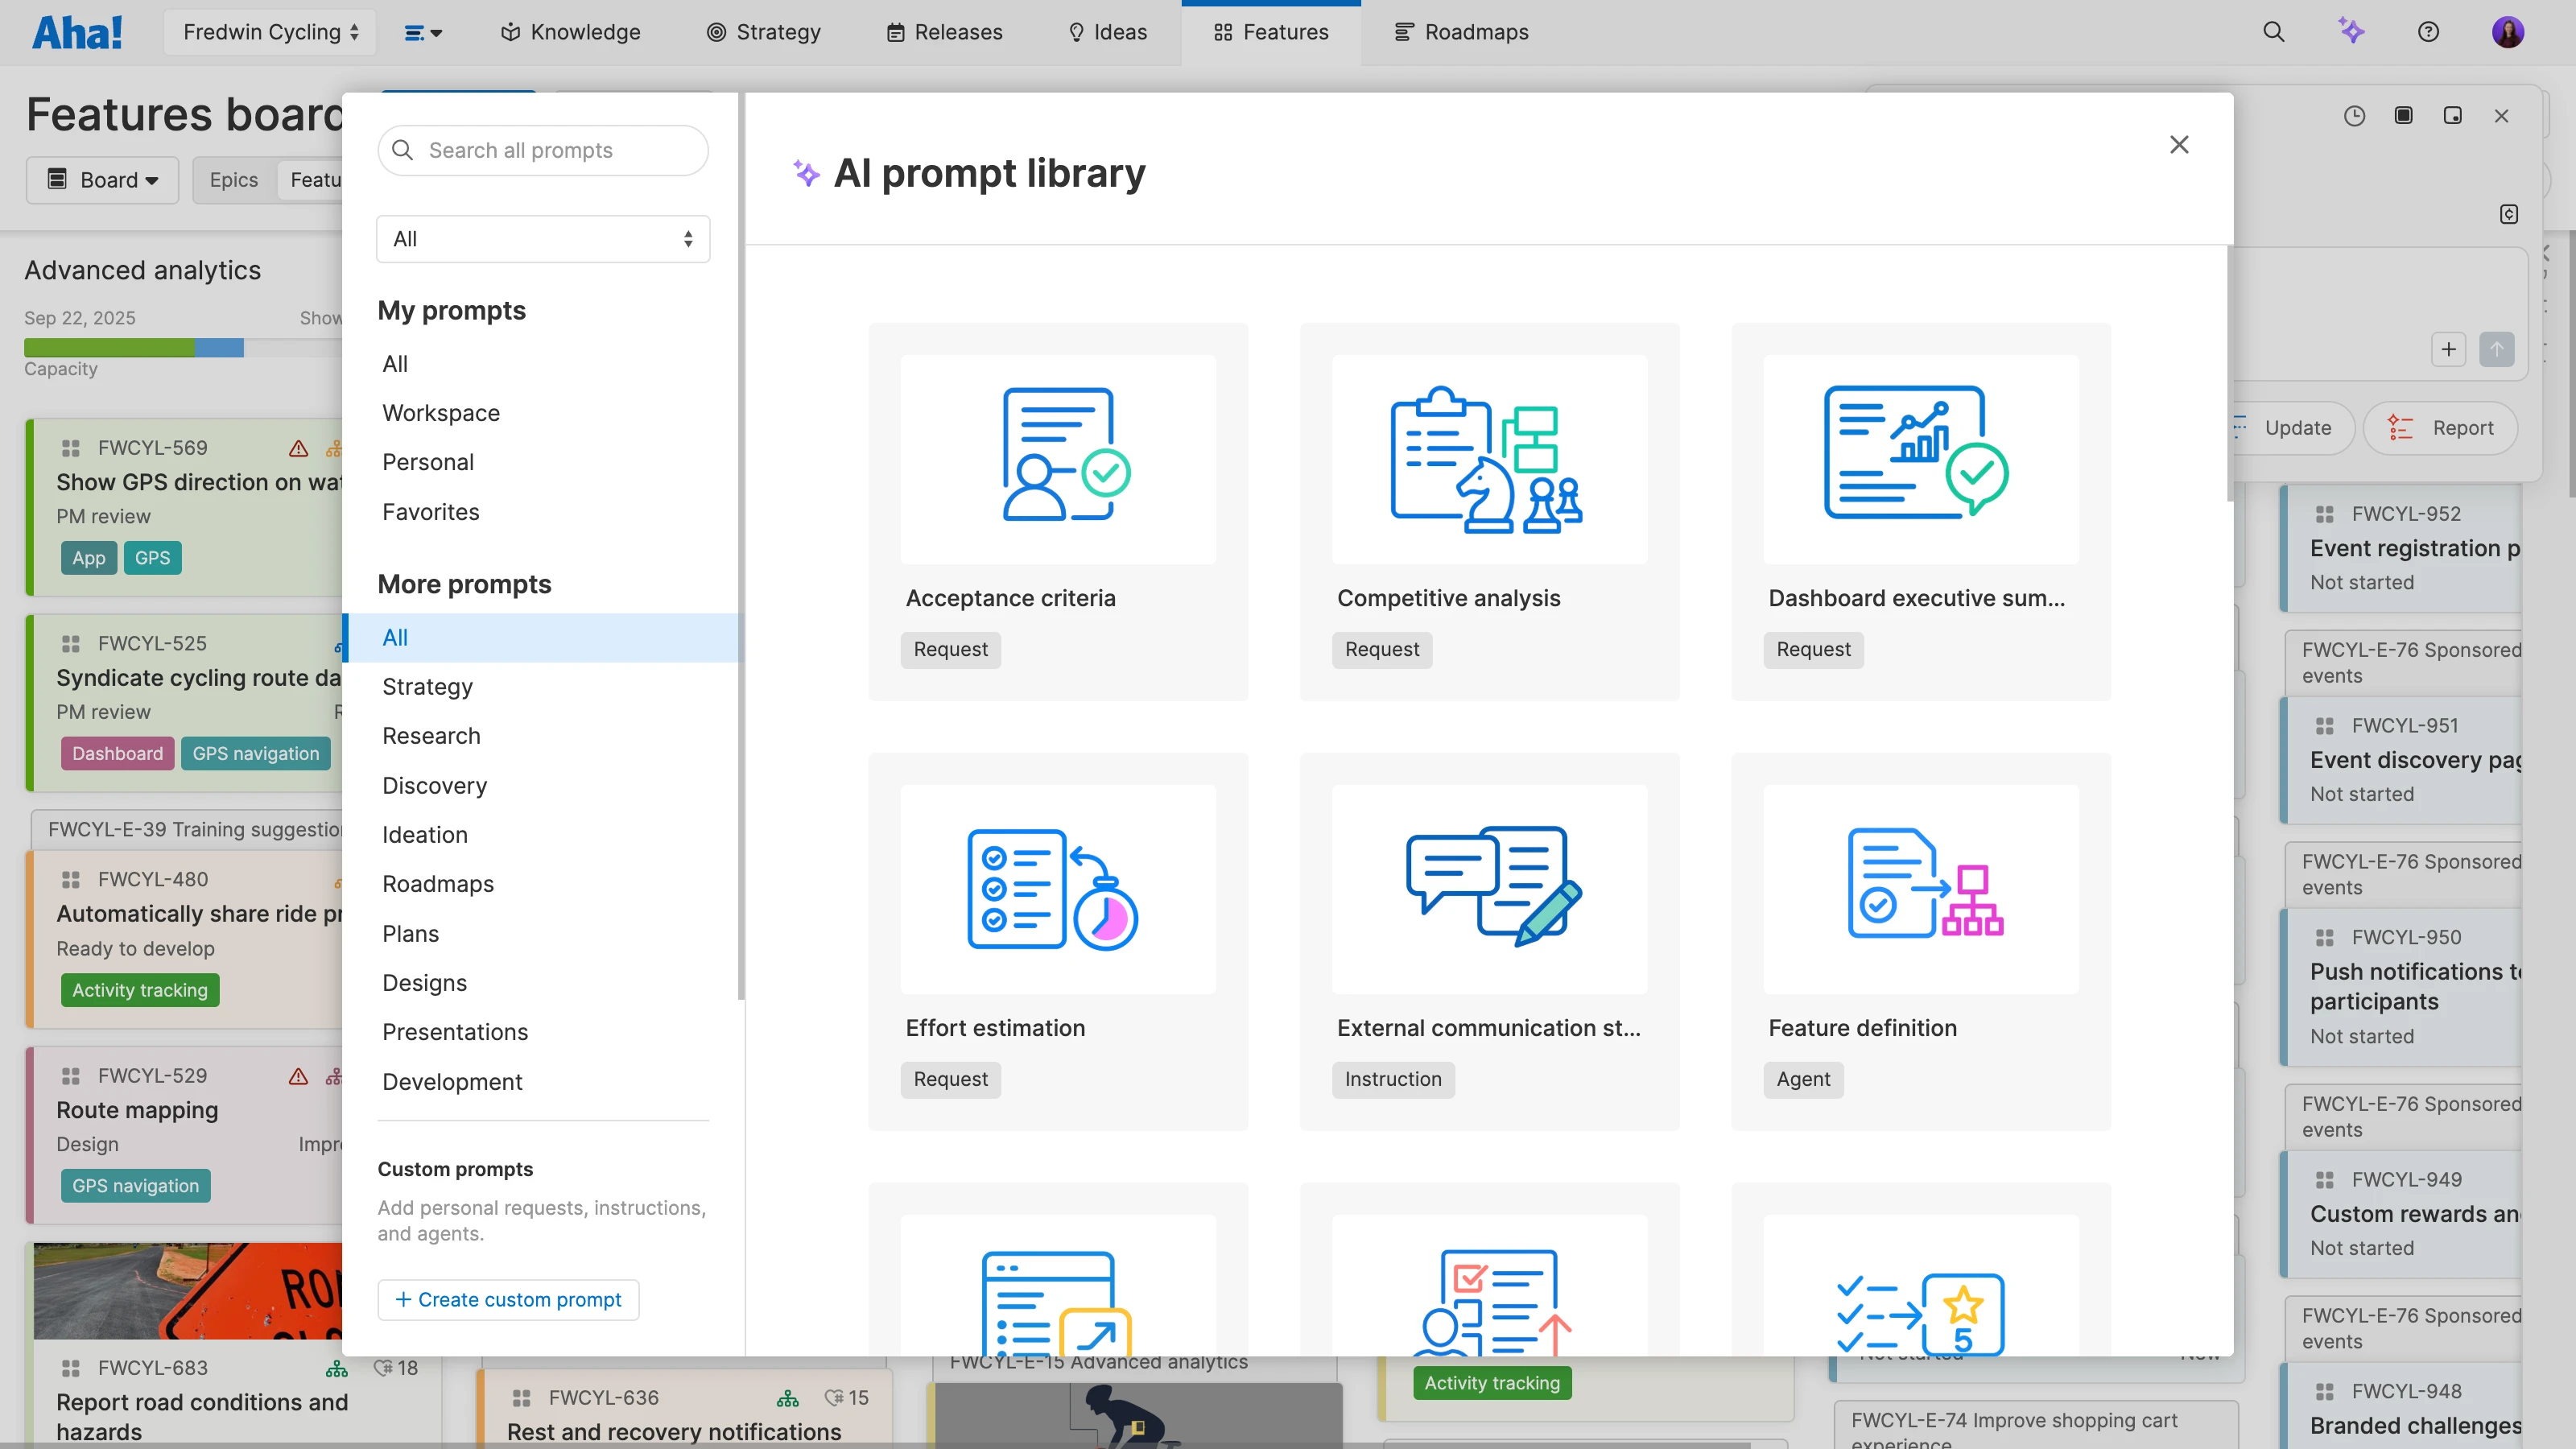Open the All prompts category dropdown
Viewport: 2576px width, 1449px height.
pos(542,238)
